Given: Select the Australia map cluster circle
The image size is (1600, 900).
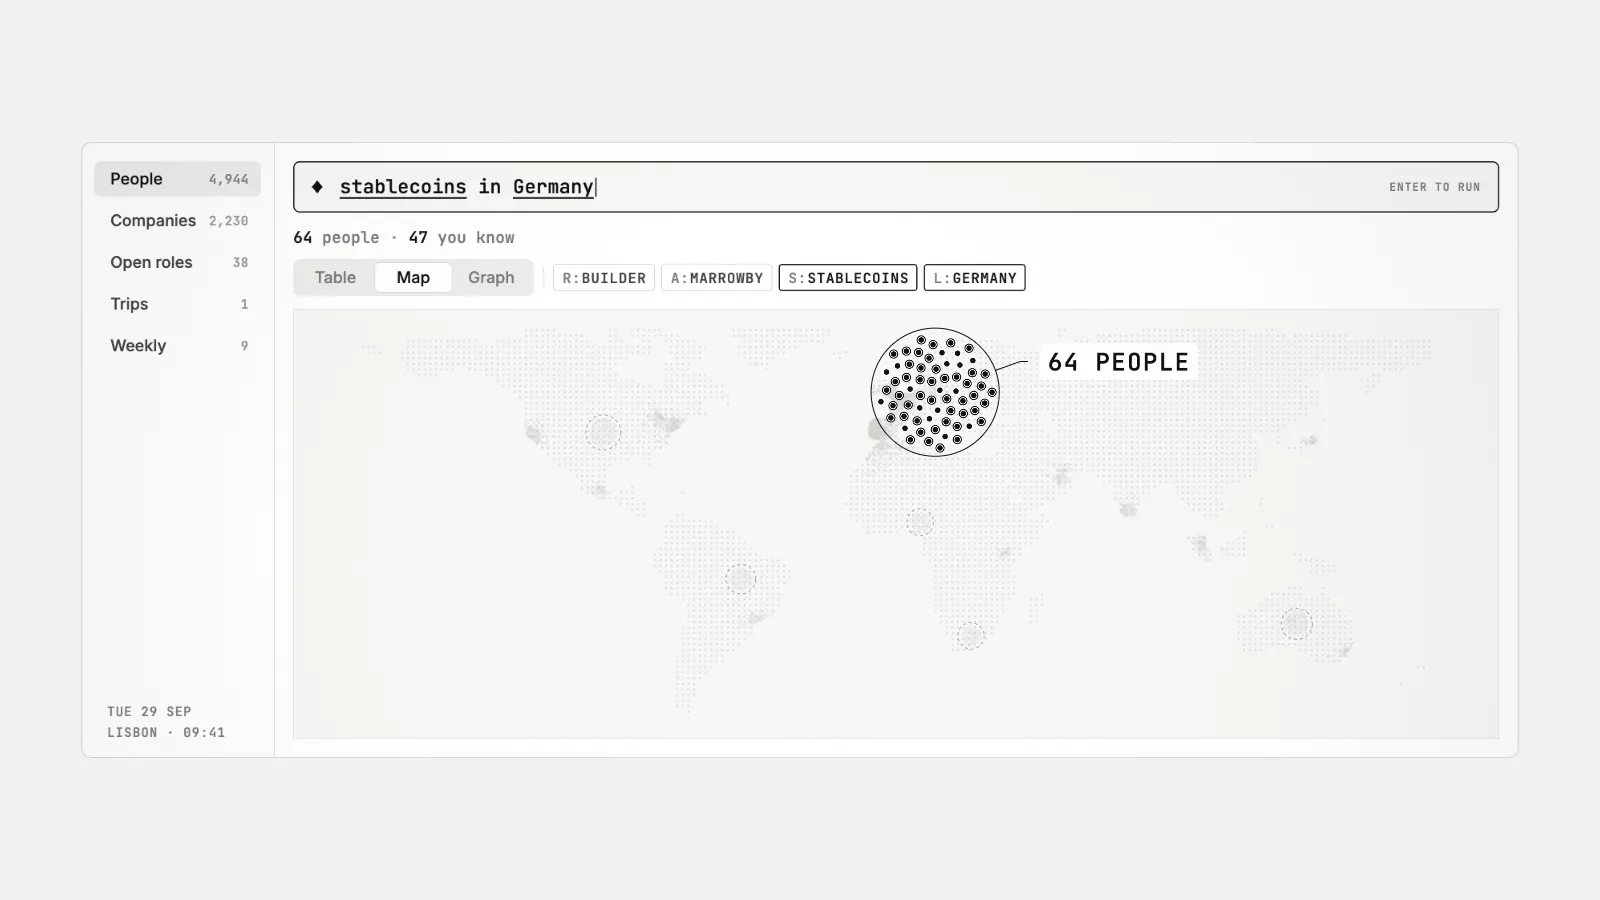Looking at the screenshot, I should tap(1297, 624).
